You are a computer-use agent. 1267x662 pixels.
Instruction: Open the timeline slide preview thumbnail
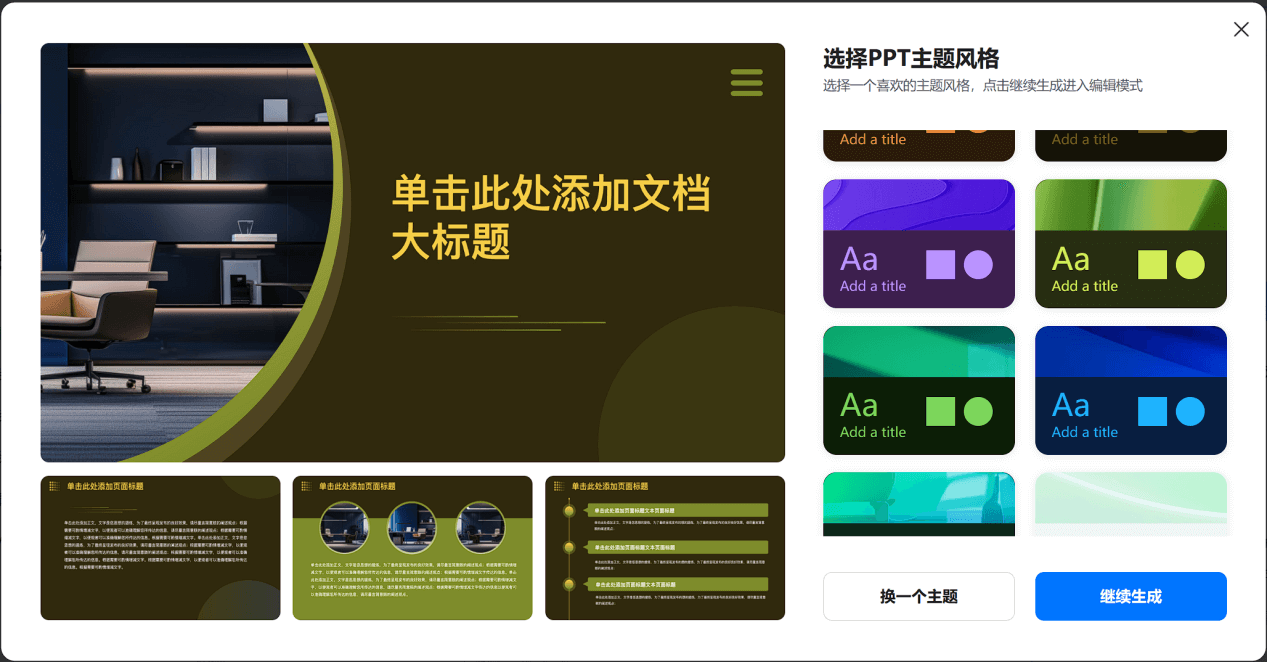665,547
